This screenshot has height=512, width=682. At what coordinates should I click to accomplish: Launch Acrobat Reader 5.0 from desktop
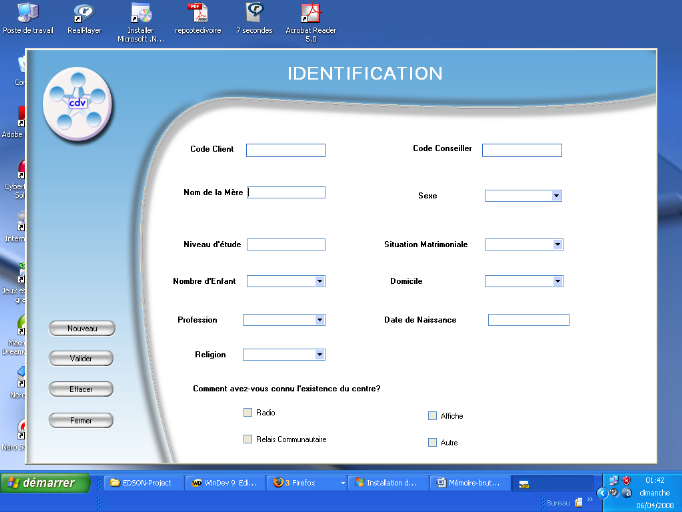tap(310, 14)
